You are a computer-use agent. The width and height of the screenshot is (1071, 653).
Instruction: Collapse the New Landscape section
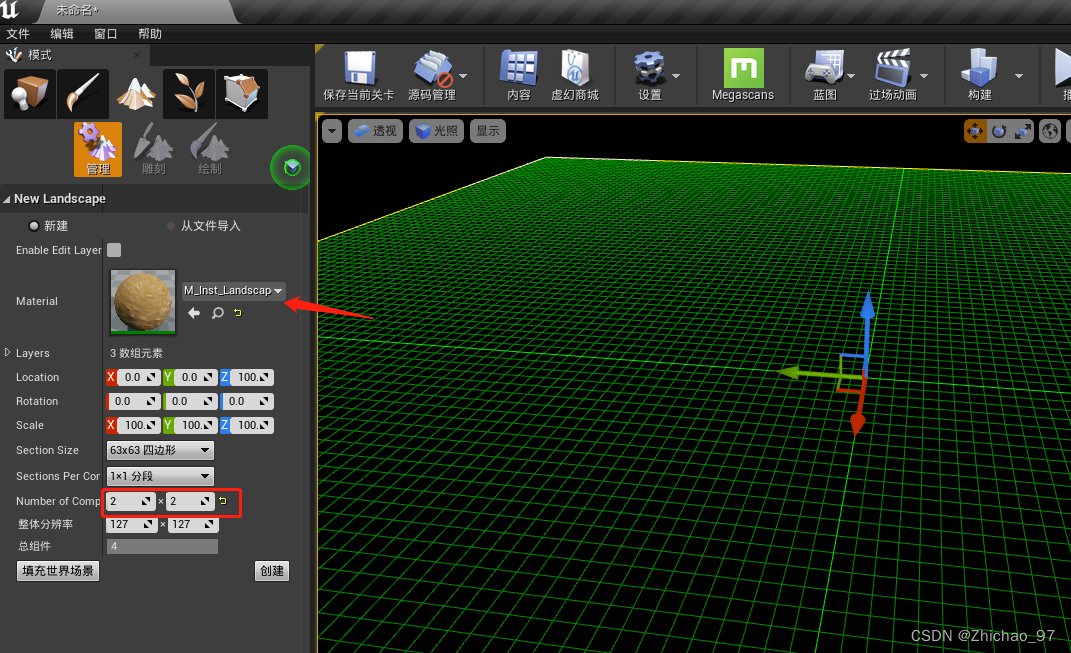coord(7,199)
